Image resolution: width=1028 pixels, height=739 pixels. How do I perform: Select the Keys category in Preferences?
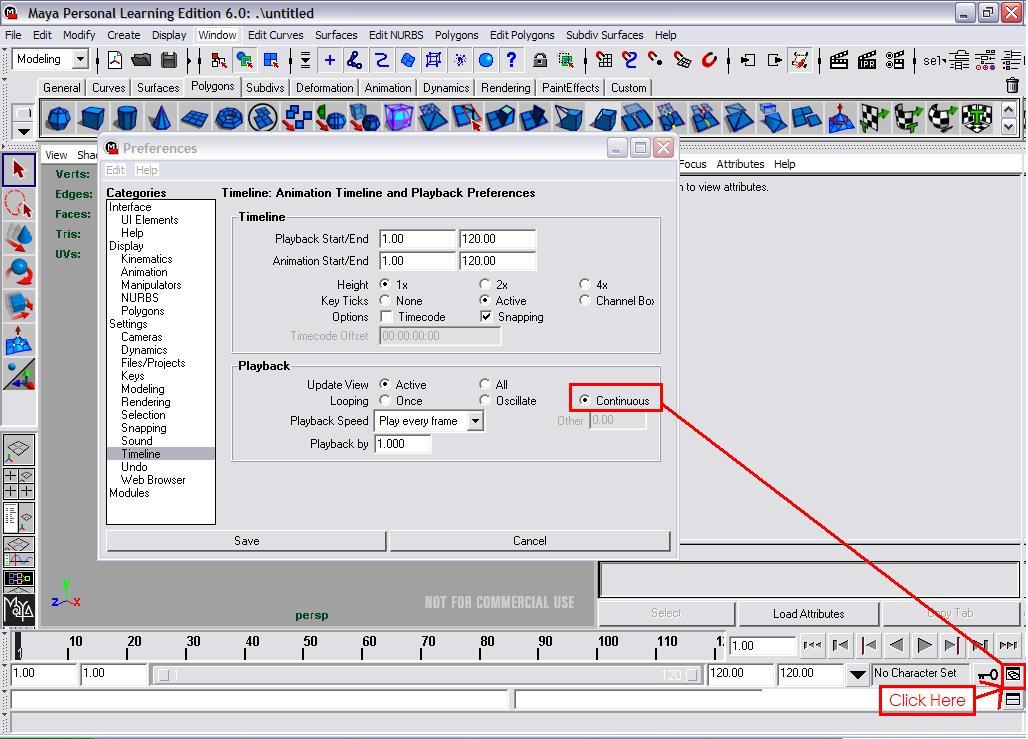tap(132, 376)
